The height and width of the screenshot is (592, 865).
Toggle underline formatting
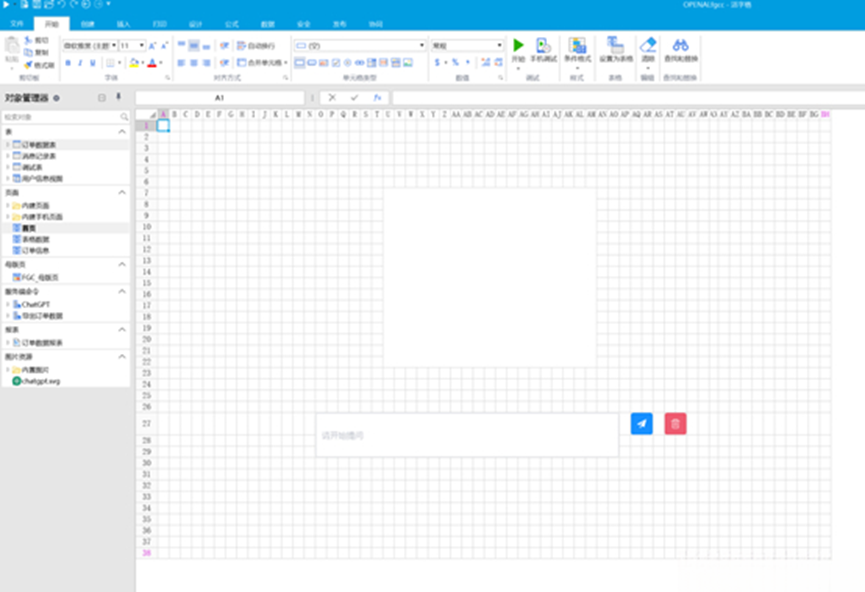pos(93,63)
